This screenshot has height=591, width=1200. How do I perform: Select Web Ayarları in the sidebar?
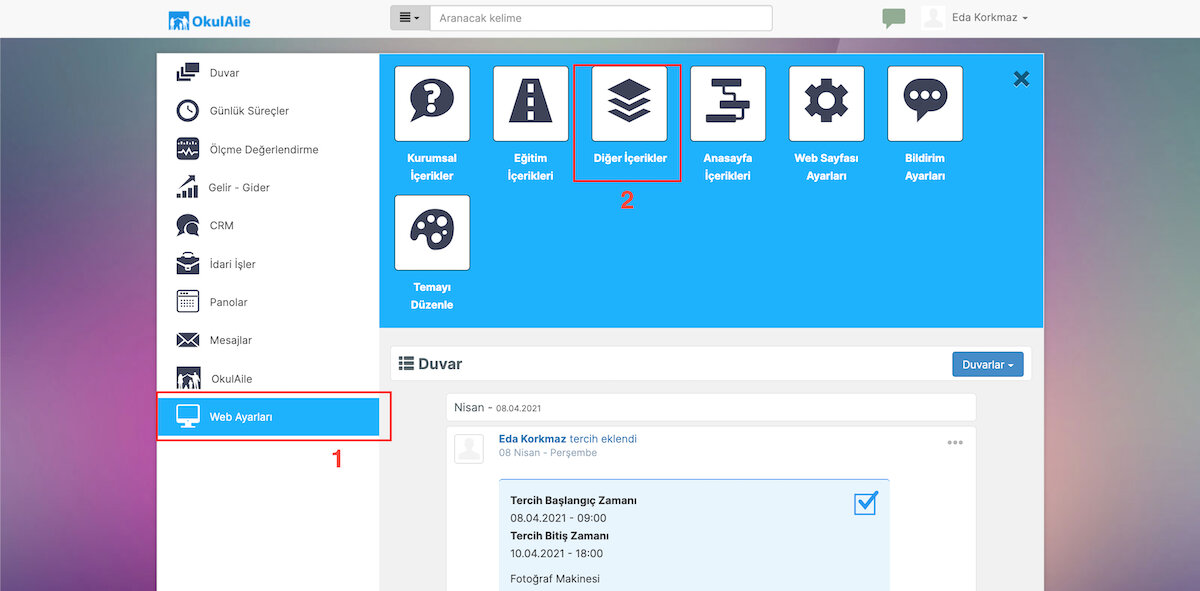(268, 417)
